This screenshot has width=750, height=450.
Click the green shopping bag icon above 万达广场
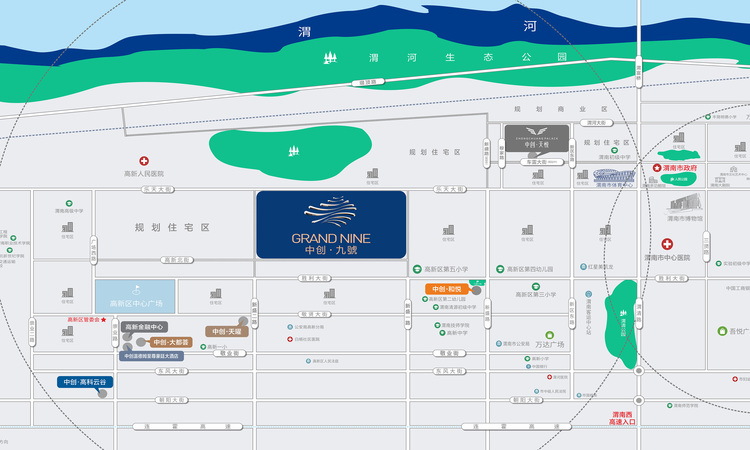[x=550, y=335]
